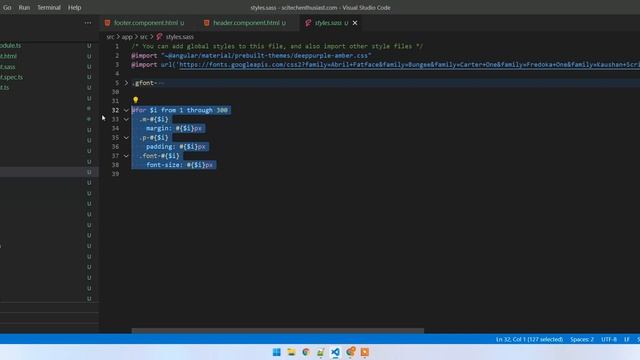Screen dimensions: 640x360
Task: Open the file ending in 'odule.ts' in explorer
Action: click(11, 45)
